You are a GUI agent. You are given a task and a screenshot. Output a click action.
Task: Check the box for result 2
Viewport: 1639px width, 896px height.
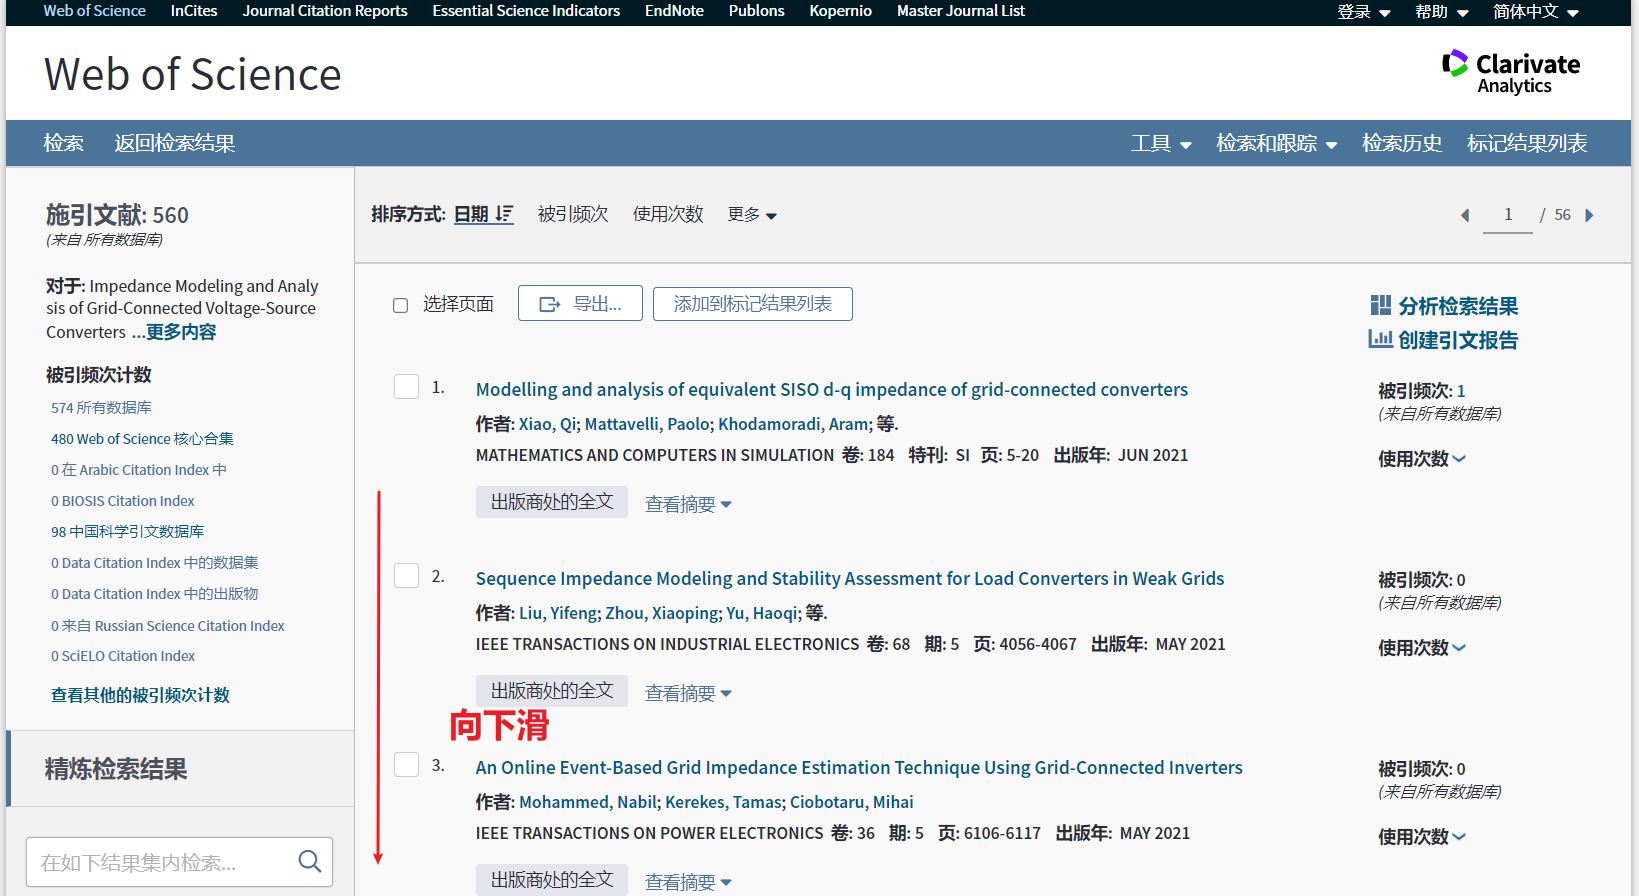pos(406,576)
